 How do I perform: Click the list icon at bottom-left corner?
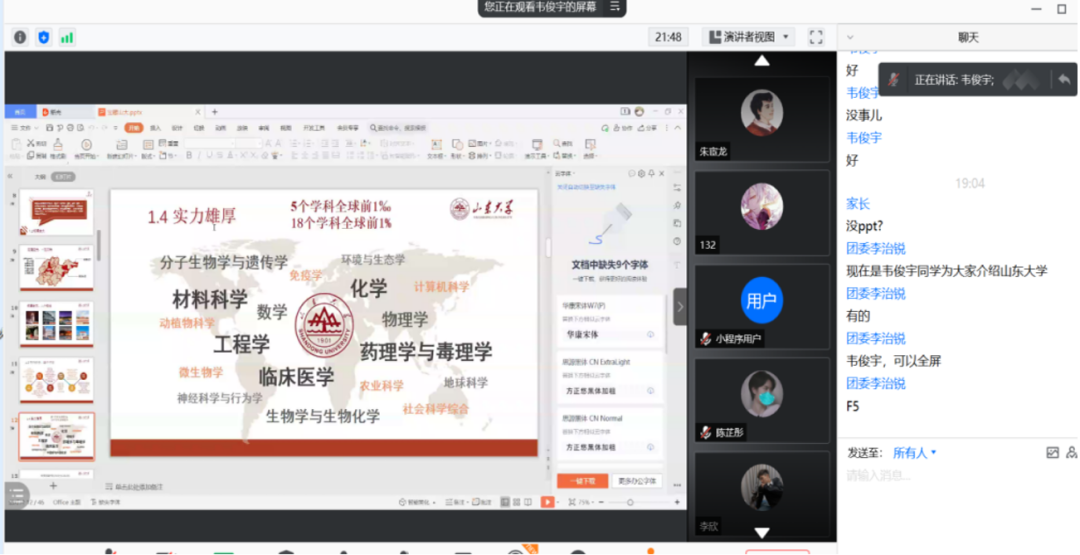(x=16, y=495)
